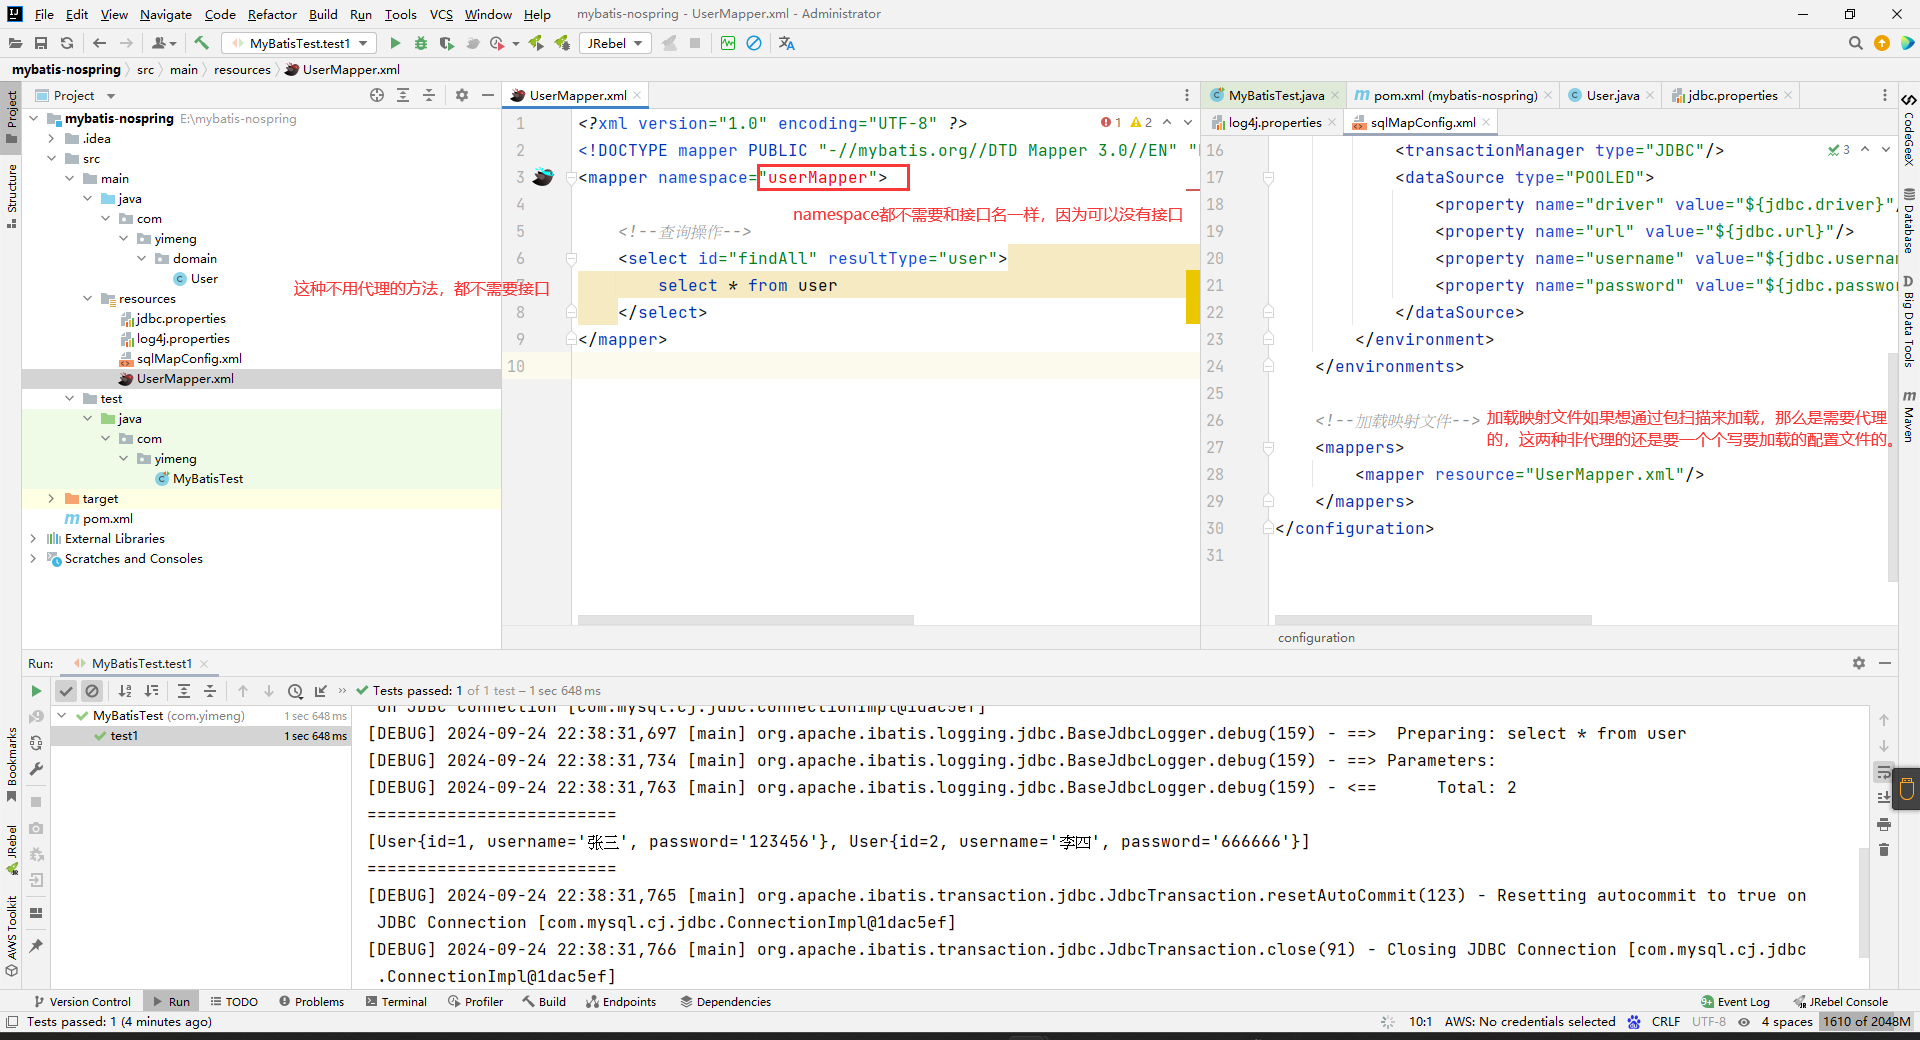
Task: Open the JRebel dropdown in toolbar
Action: pyautogui.click(x=614, y=43)
